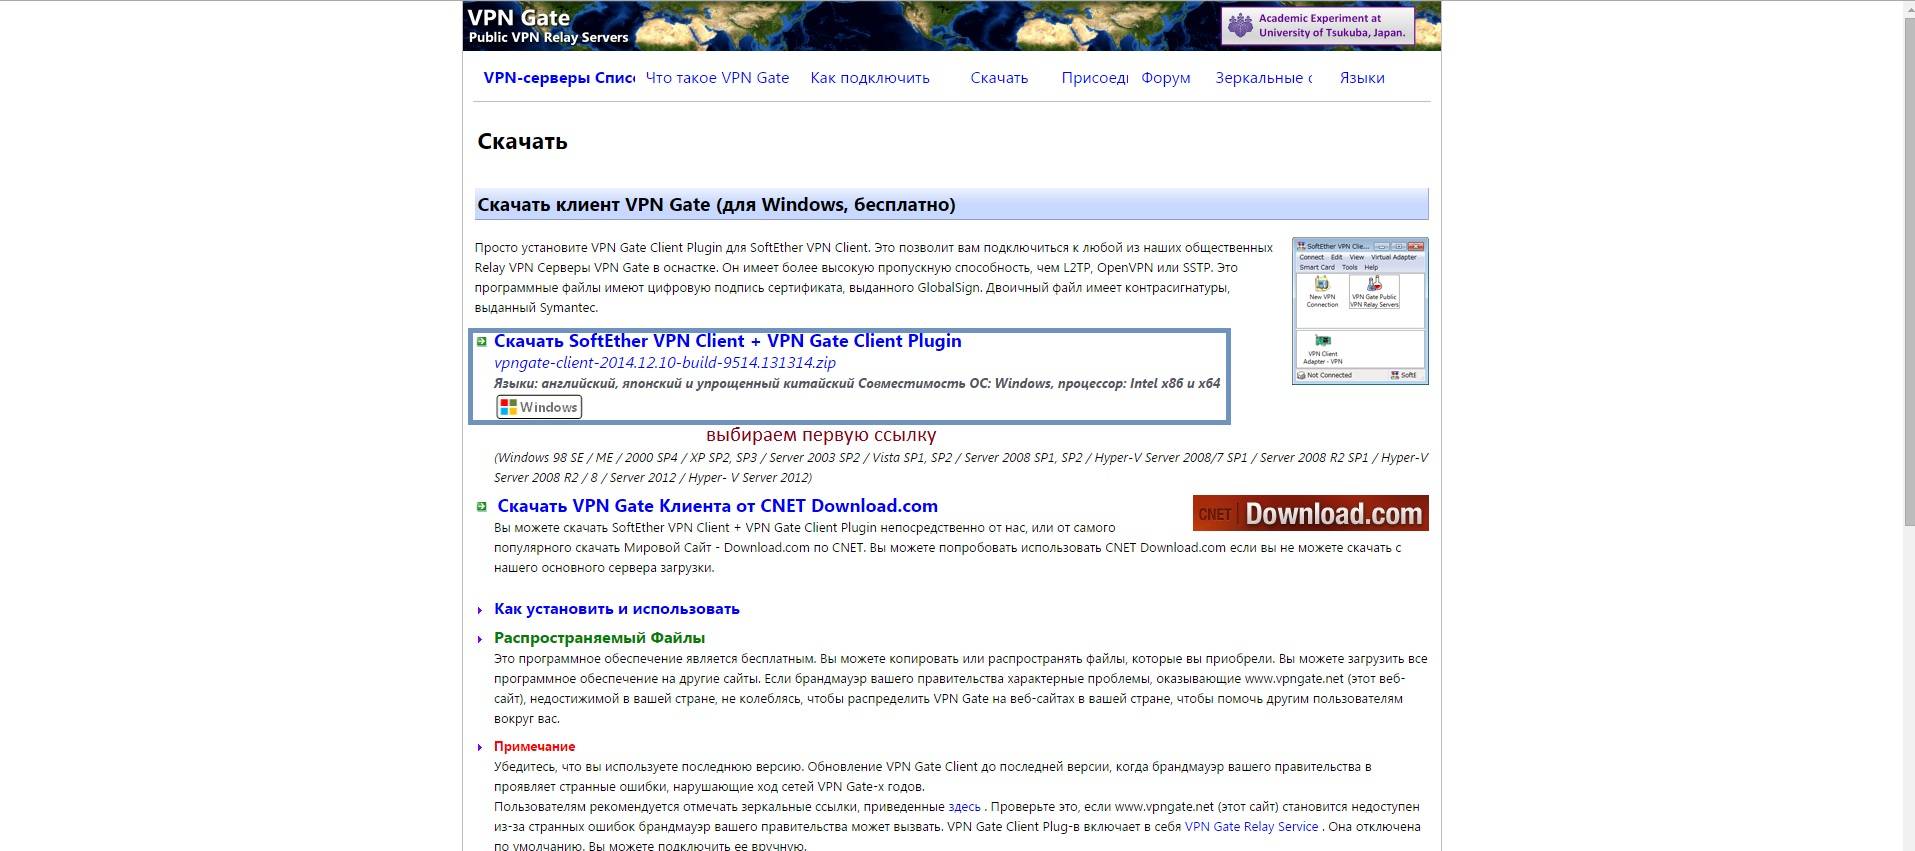The image size is (1915, 851).
Task: Open the SoftEther VPN Client screenshot thumbnail
Action: click(x=1360, y=311)
